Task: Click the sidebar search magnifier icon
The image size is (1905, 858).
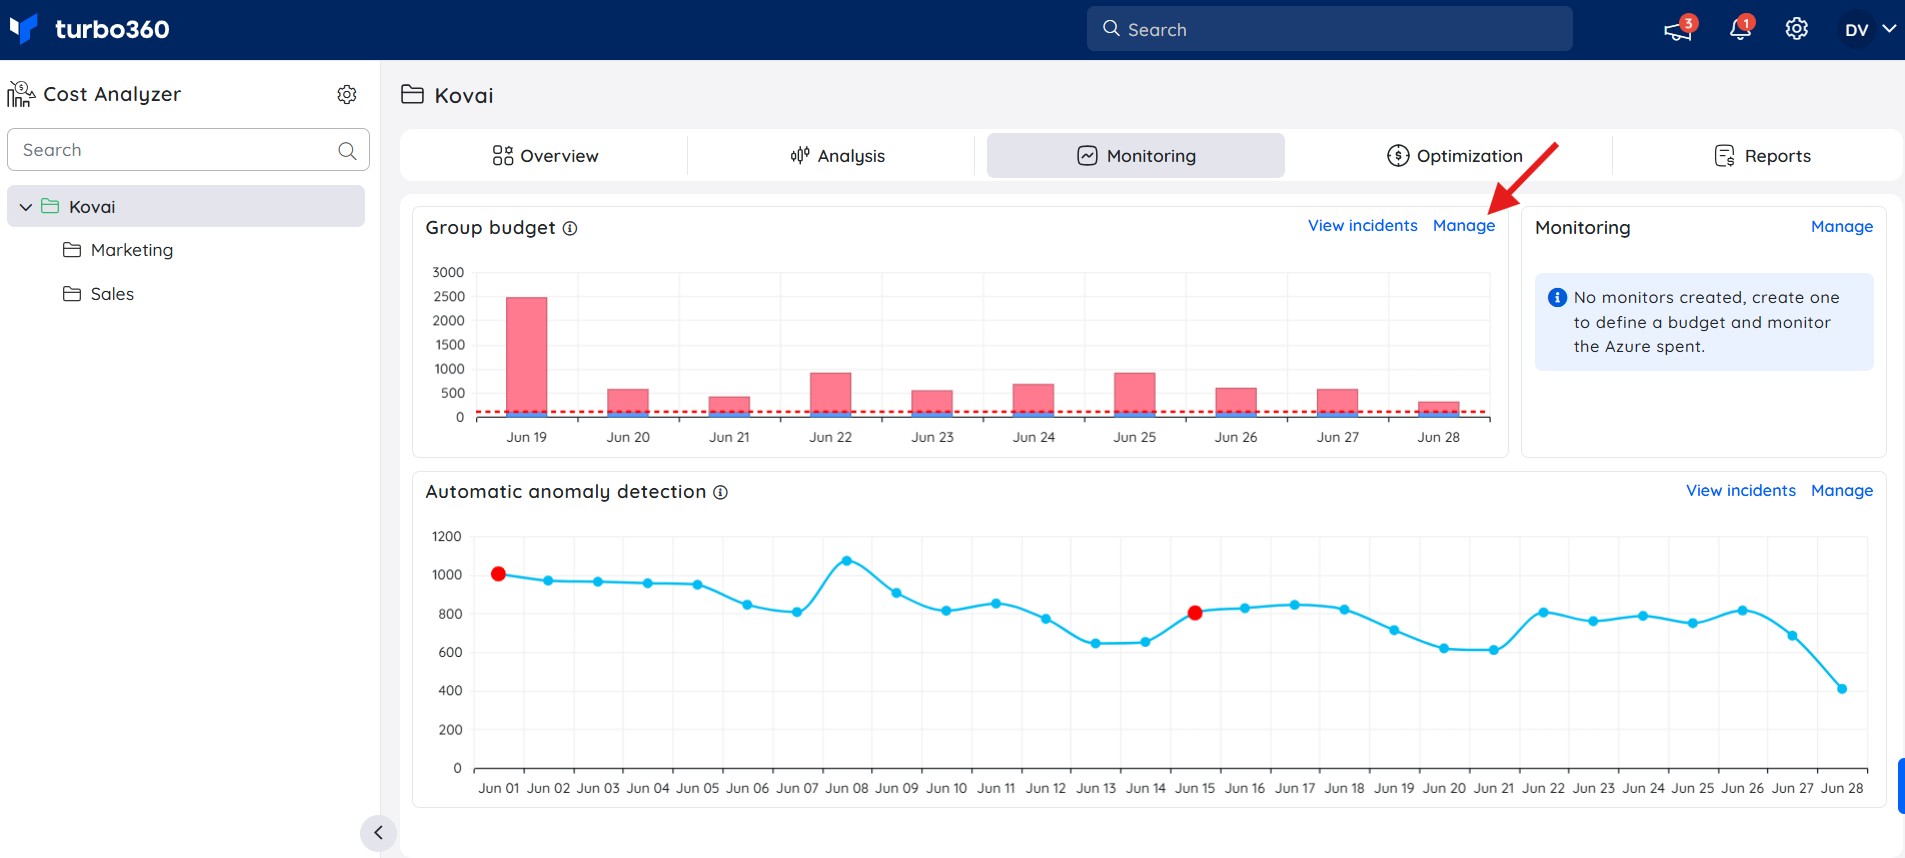Action: [x=347, y=150]
